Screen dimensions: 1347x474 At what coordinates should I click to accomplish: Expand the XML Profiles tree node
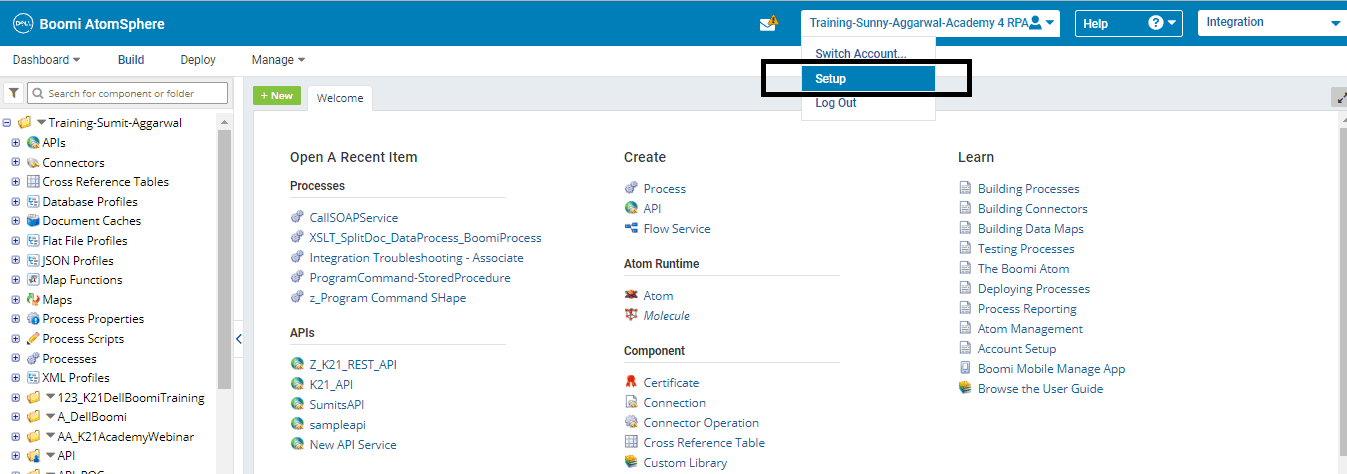click(15, 378)
